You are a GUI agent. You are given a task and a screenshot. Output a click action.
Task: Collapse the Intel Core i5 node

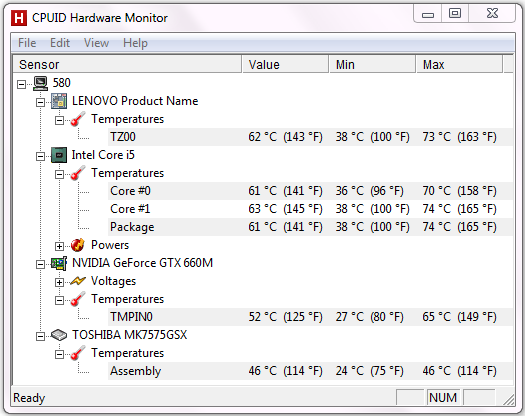(x=40, y=156)
